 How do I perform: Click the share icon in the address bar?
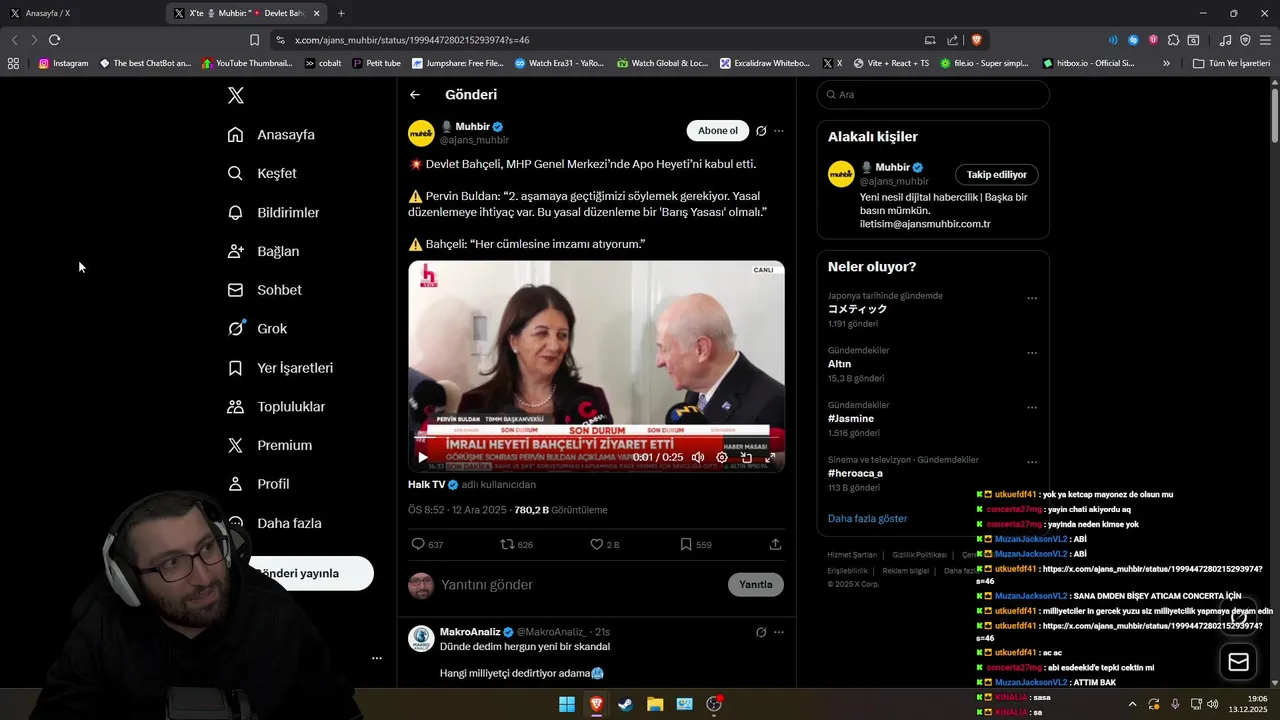pyautogui.click(x=952, y=40)
